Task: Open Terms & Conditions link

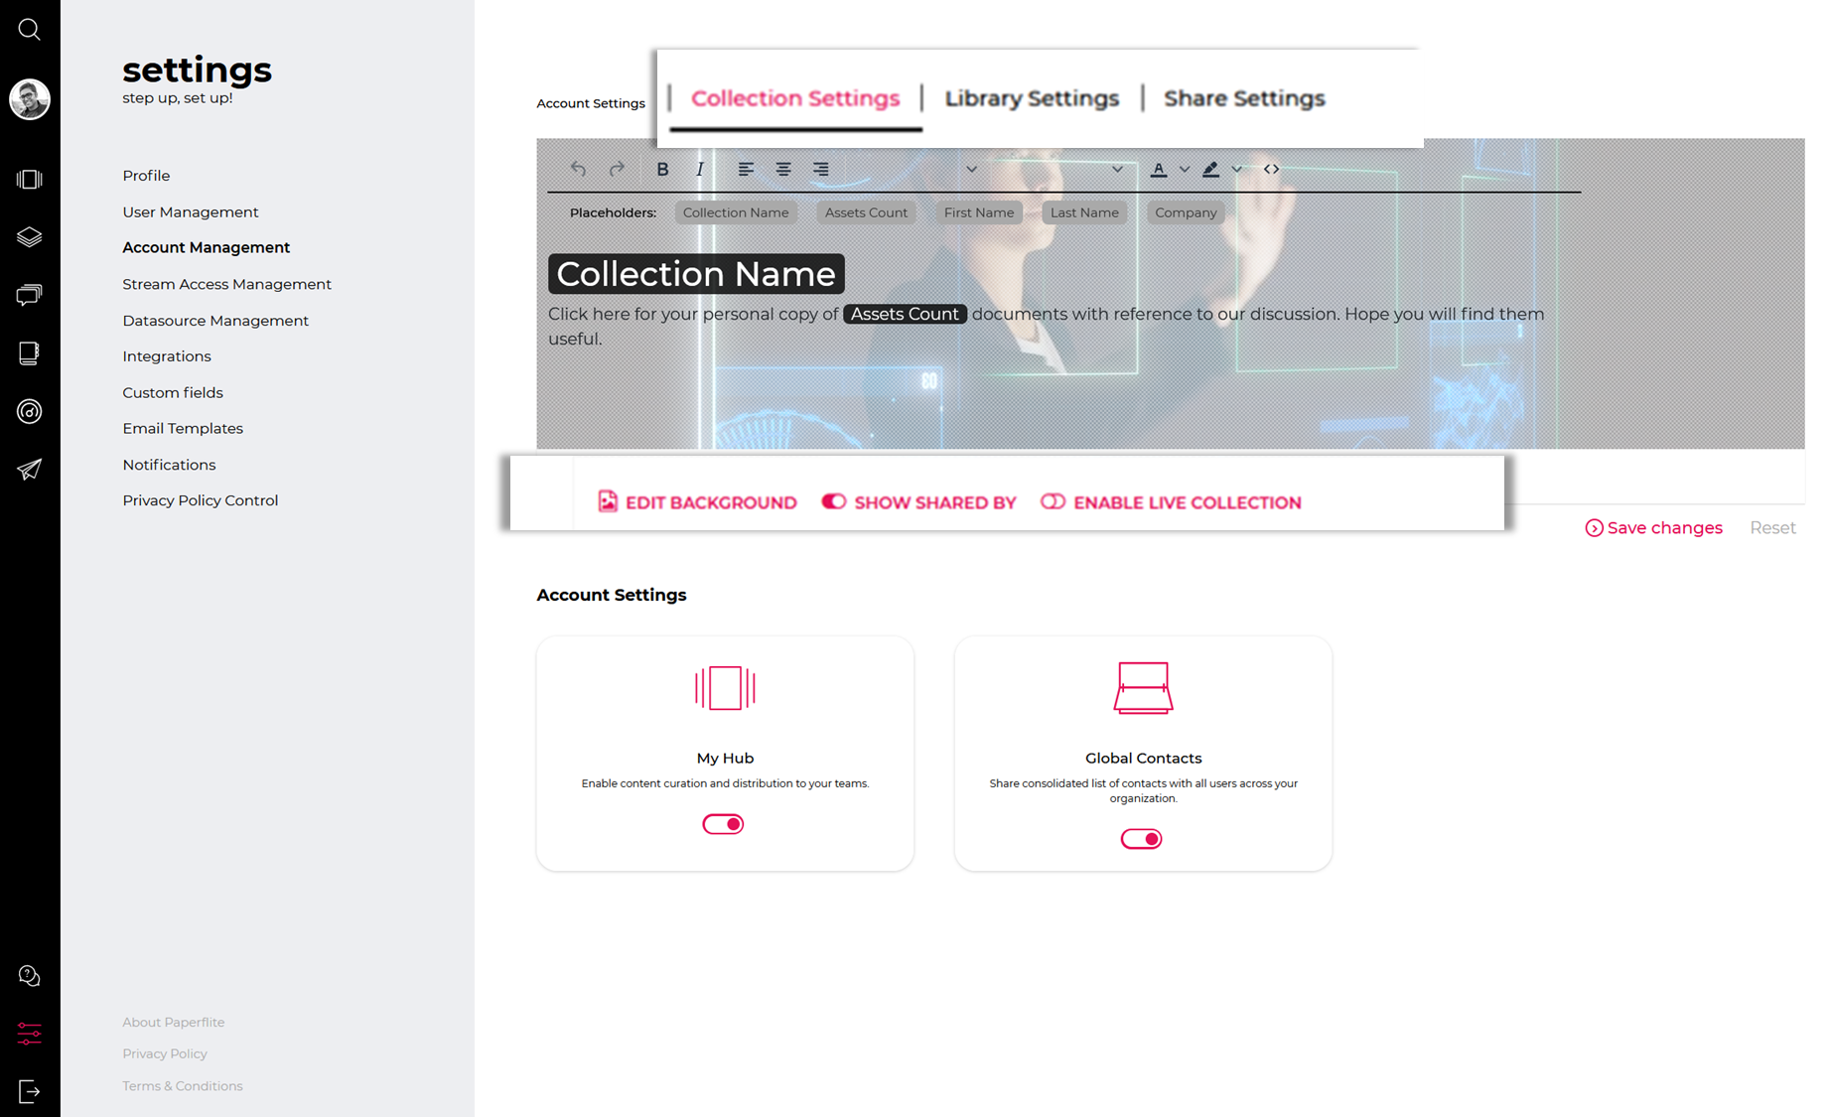Action: click(183, 1085)
